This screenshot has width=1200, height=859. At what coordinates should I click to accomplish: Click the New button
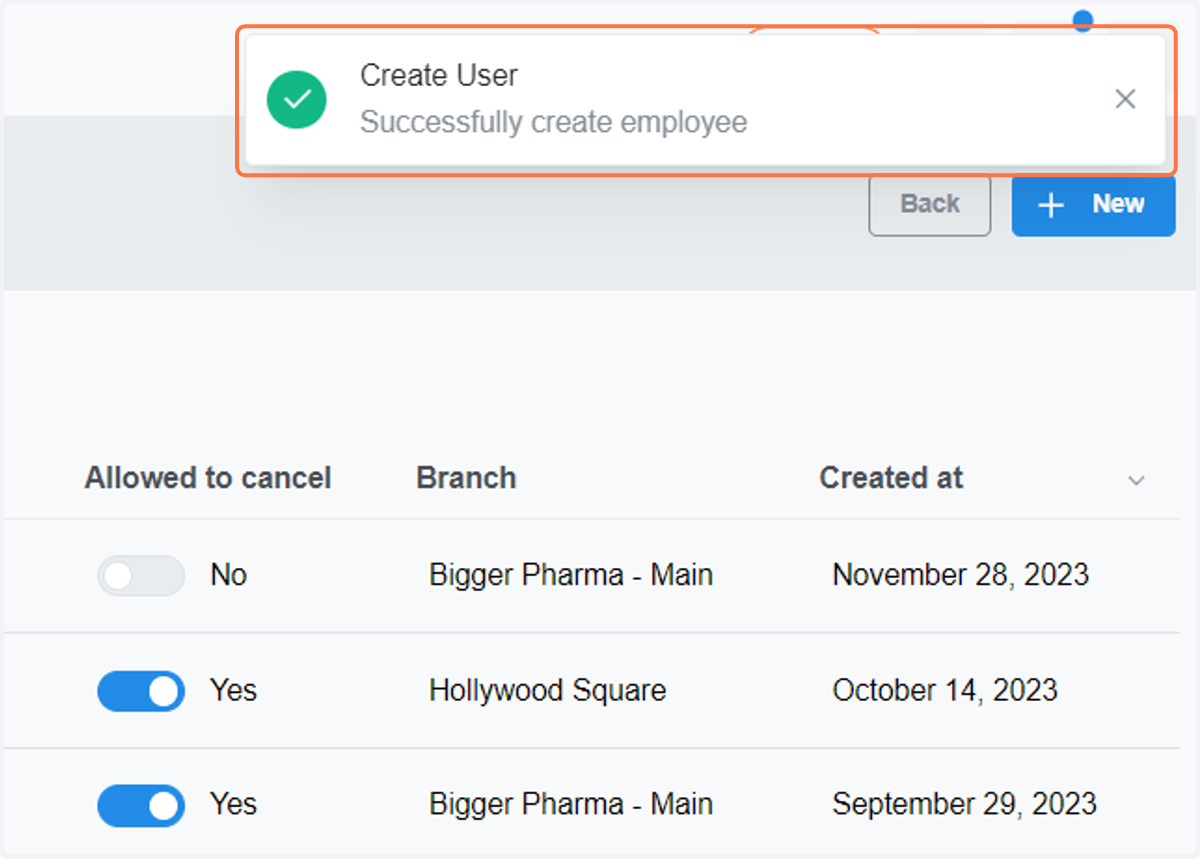pos(1093,205)
